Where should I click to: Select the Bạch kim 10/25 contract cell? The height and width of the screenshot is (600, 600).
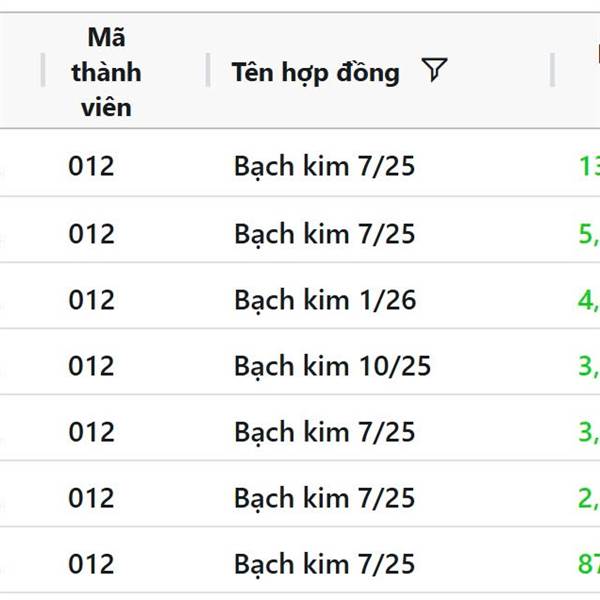click(333, 366)
